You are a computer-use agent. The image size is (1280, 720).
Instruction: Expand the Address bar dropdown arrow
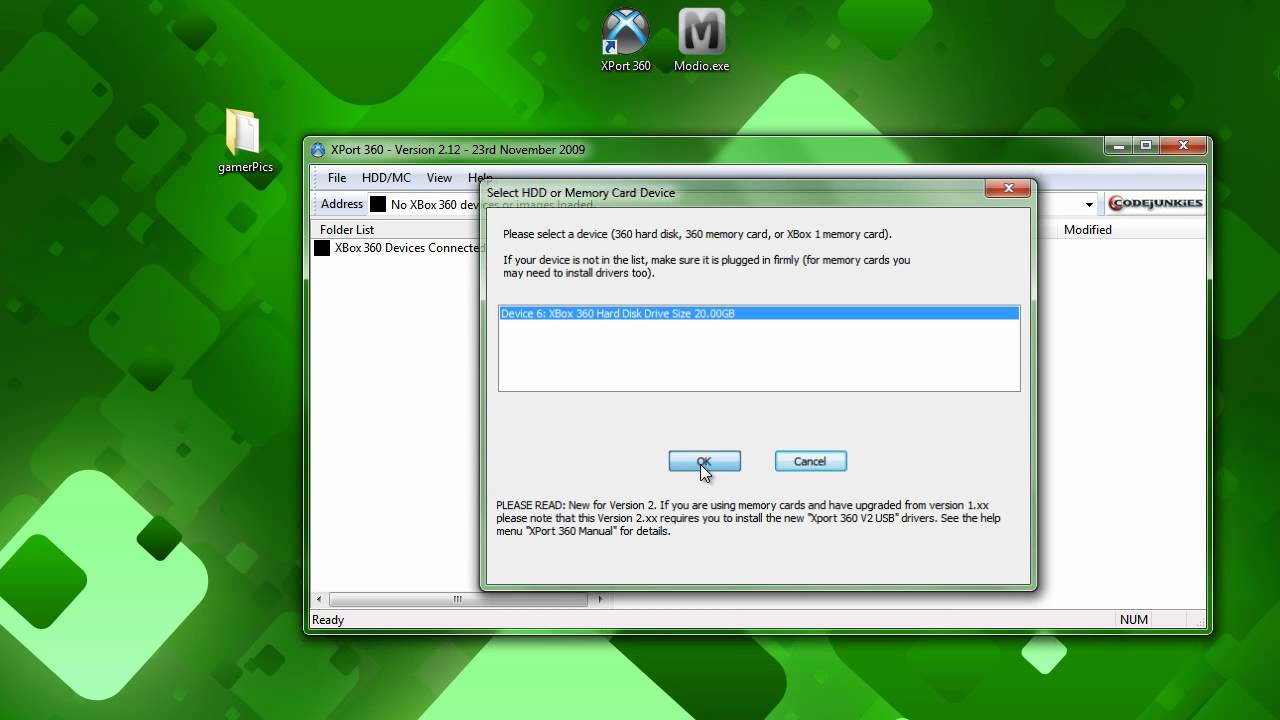(1089, 204)
